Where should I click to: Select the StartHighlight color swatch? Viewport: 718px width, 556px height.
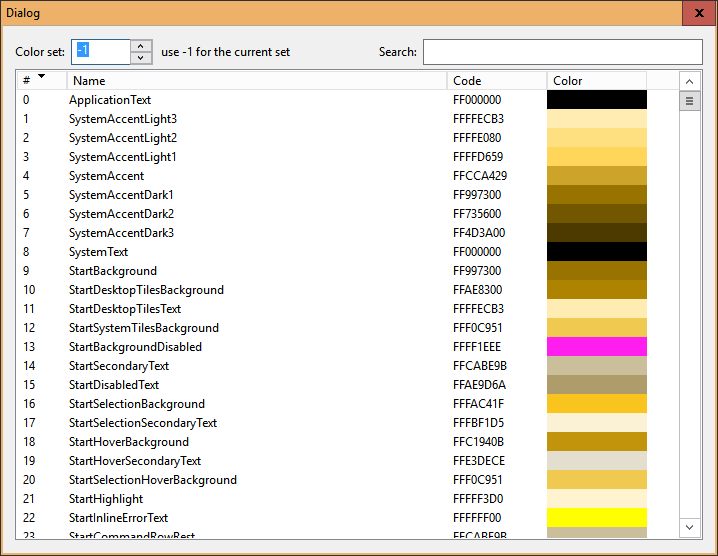(x=597, y=499)
